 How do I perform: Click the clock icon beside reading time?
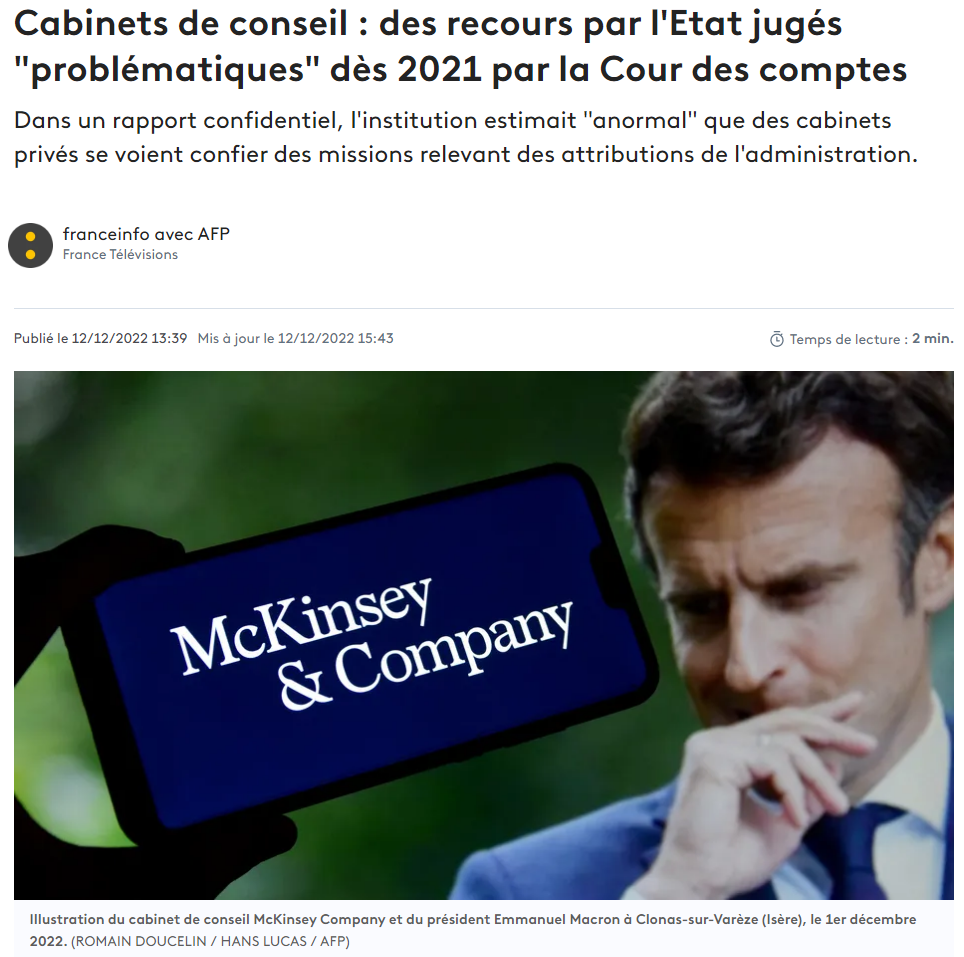pos(776,339)
